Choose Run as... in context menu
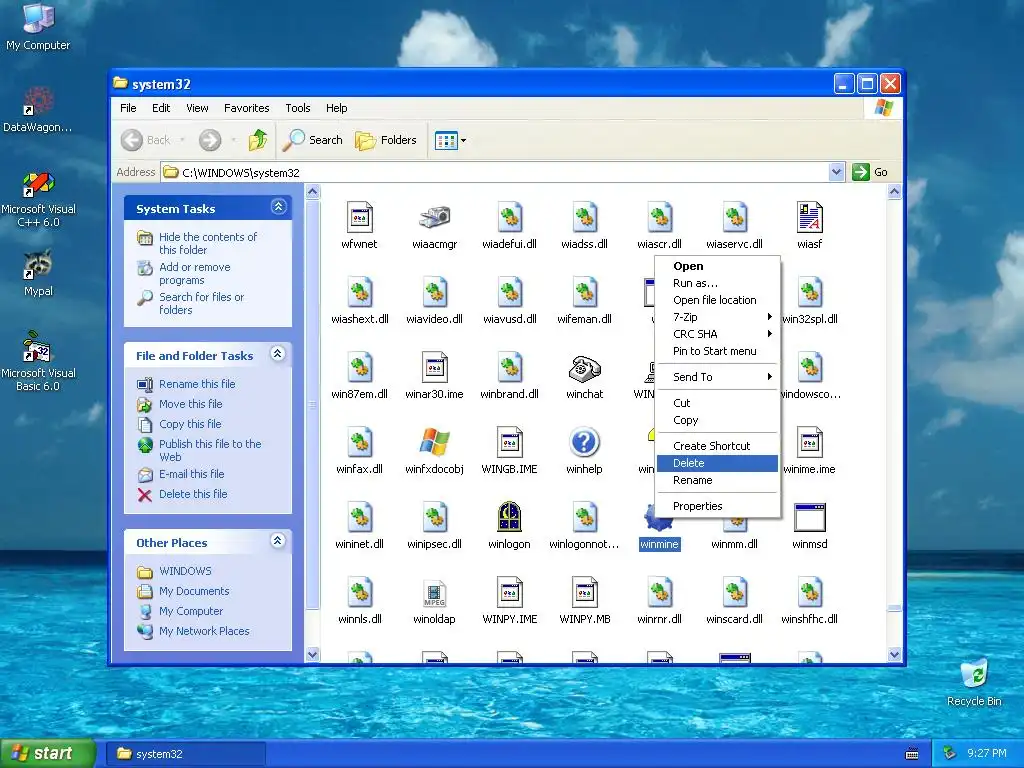 [717, 283]
